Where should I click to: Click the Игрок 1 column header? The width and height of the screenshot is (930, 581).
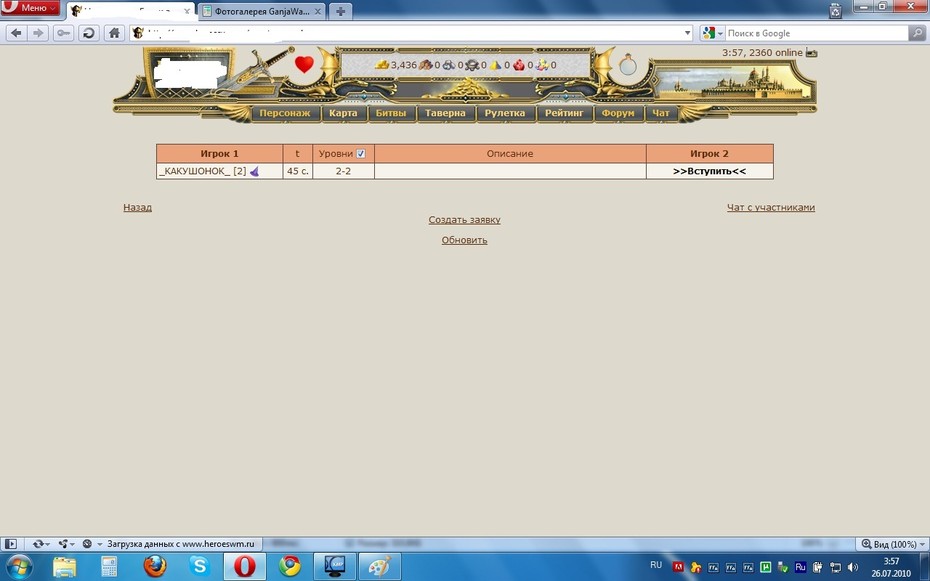(219, 154)
